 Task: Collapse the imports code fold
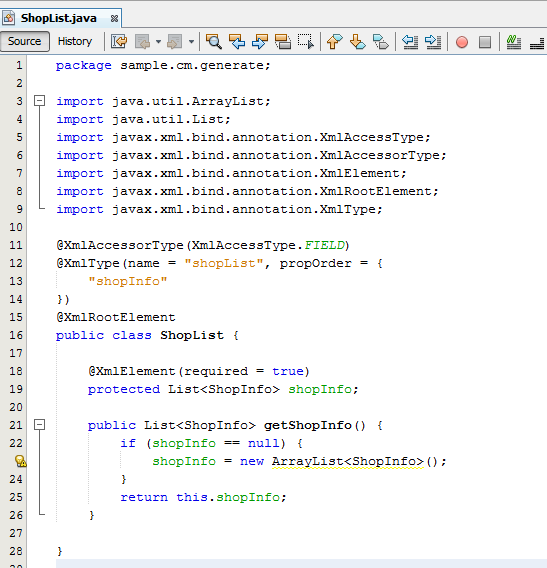pyautogui.click(x=39, y=101)
